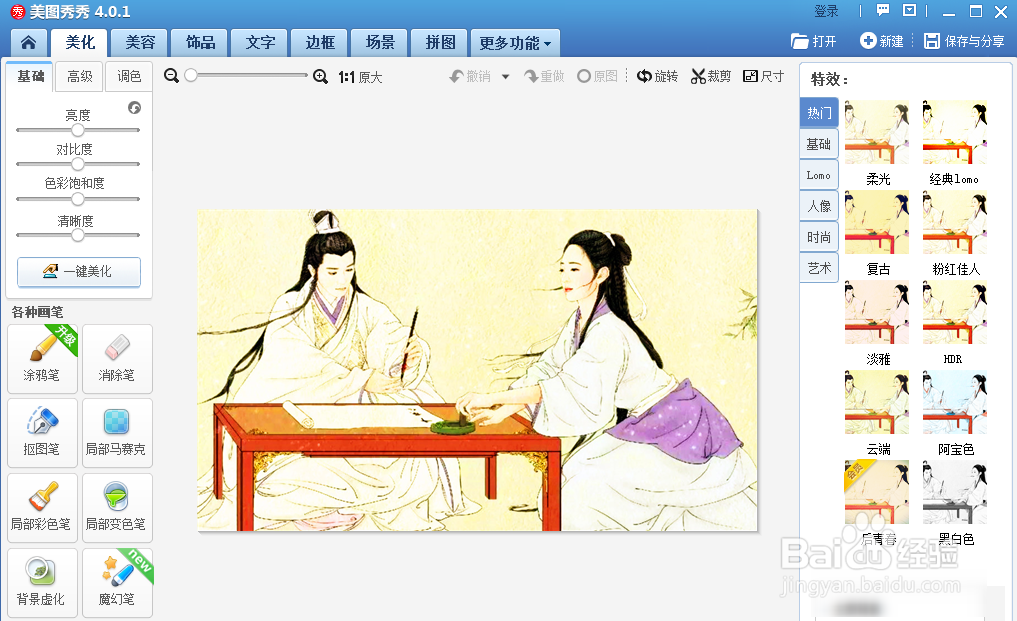Screen dimensions: 1017x621
Task: Click 一键美化 one-click beautify button
Action: point(78,271)
